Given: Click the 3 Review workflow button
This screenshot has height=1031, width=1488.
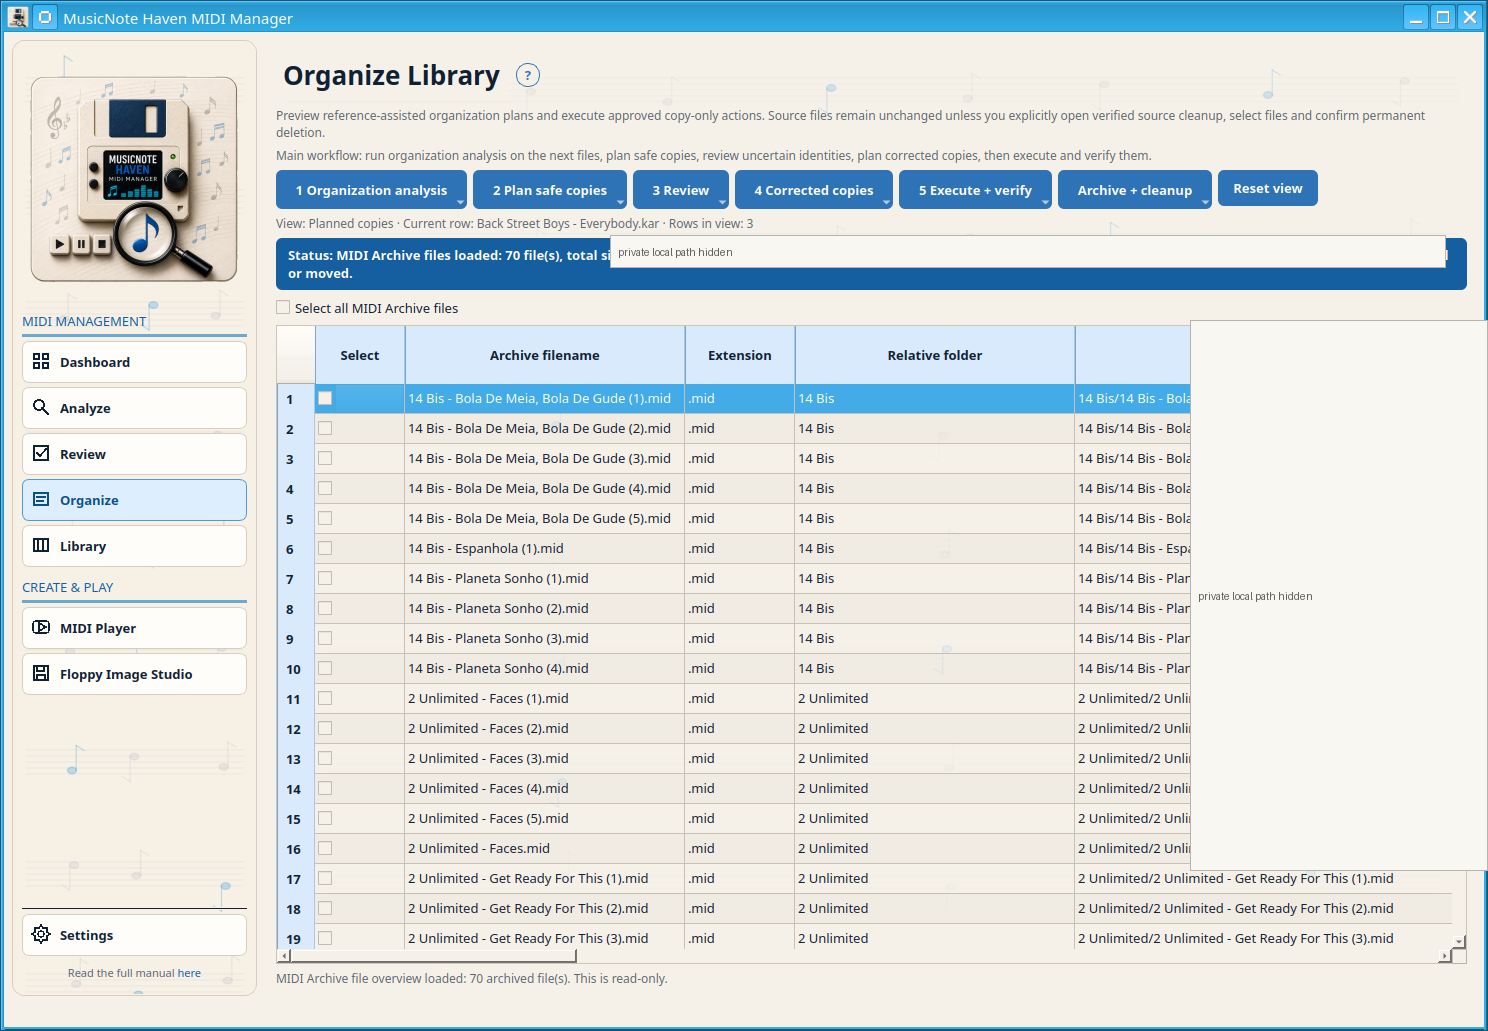Looking at the screenshot, I should 680,190.
